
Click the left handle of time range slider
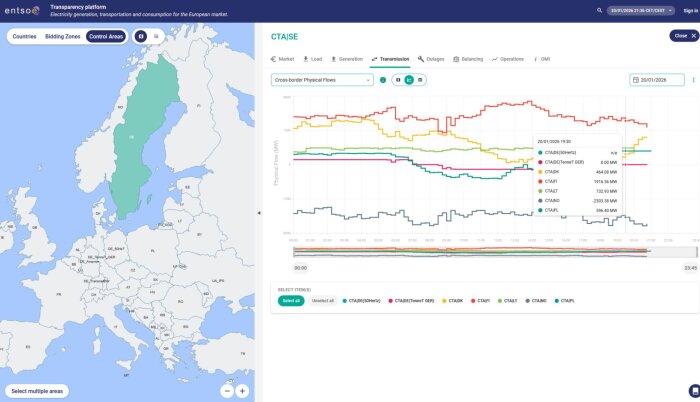pos(294,252)
